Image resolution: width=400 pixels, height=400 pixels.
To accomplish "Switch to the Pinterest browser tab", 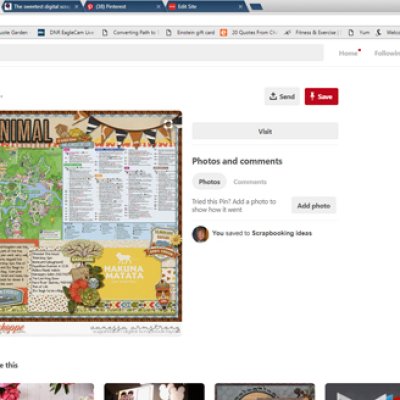I will (x=123, y=6).
